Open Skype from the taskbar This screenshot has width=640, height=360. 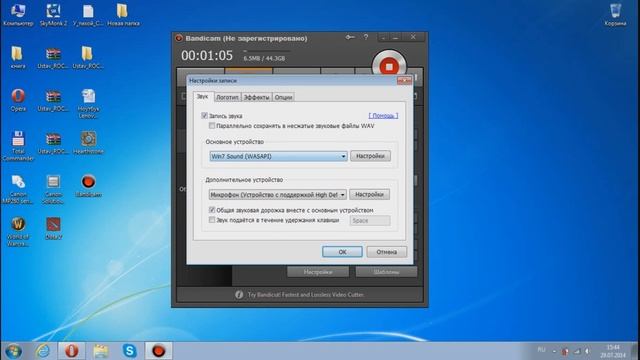129,351
